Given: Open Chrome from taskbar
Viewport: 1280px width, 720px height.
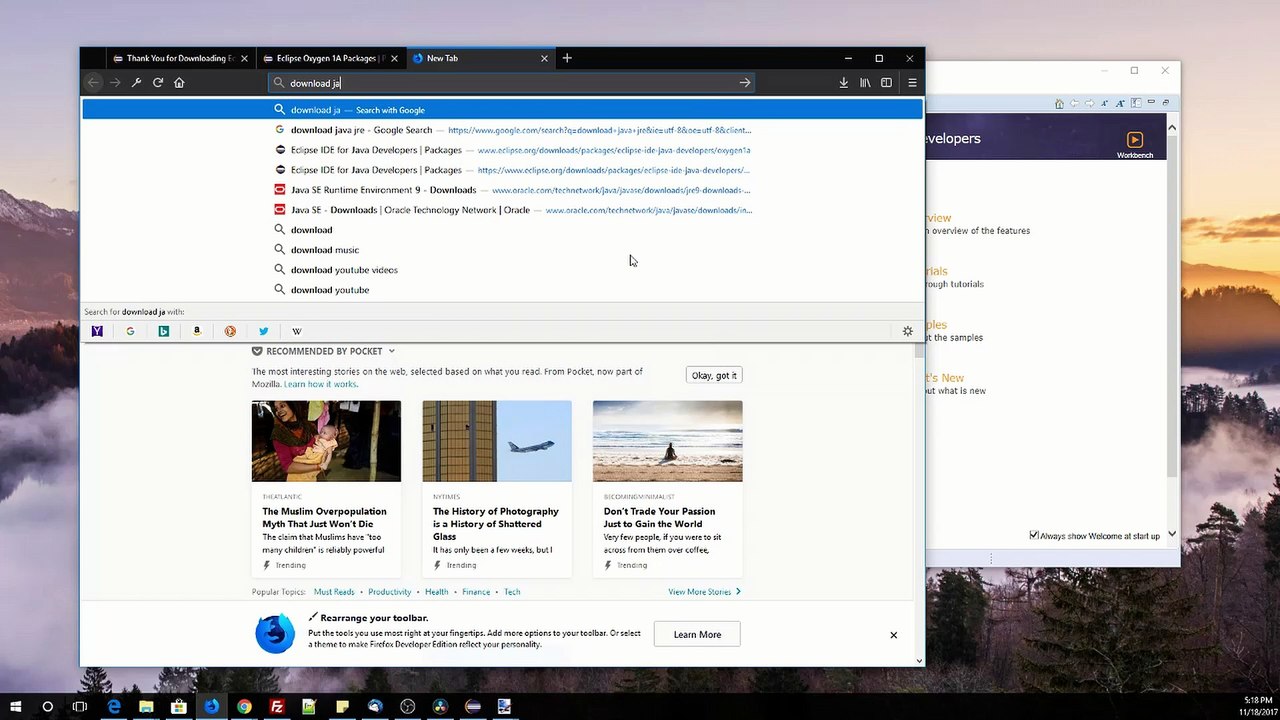Looking at the screenshot, I should pos(244,706).
